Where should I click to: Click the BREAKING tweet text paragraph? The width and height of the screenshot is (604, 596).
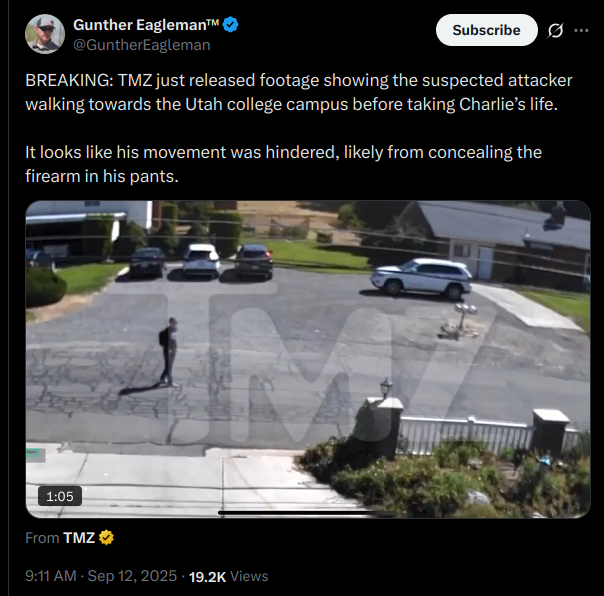pos(299,92)
